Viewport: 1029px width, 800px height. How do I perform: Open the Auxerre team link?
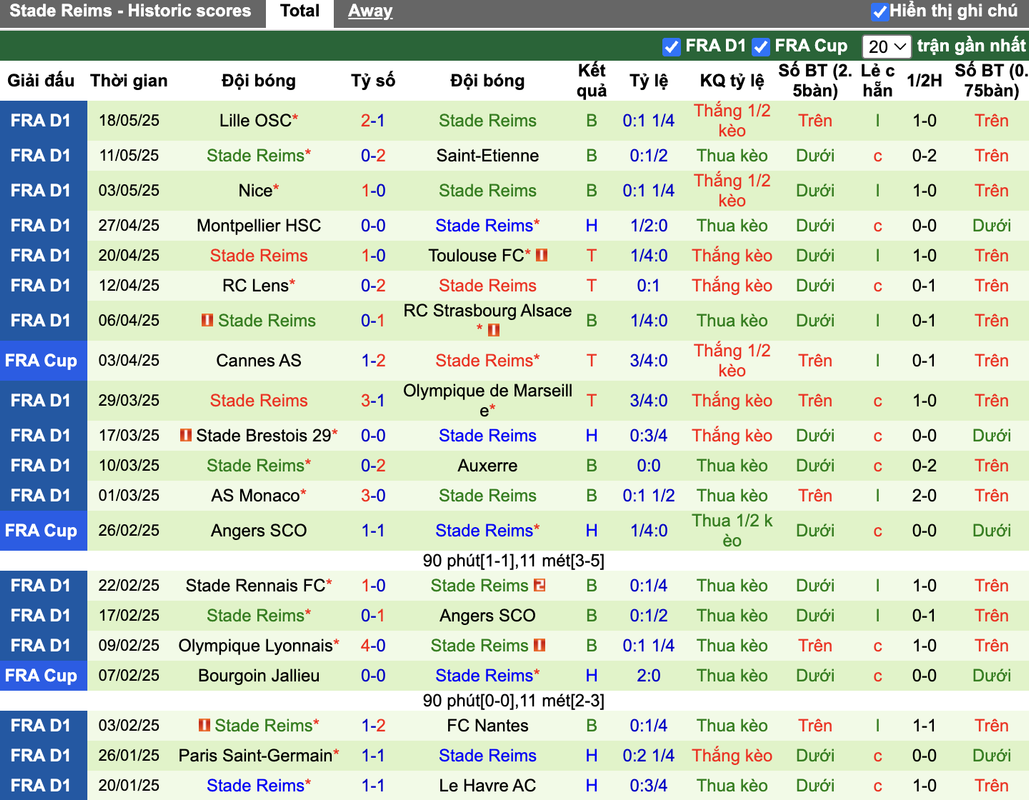(x=488, y=465)
